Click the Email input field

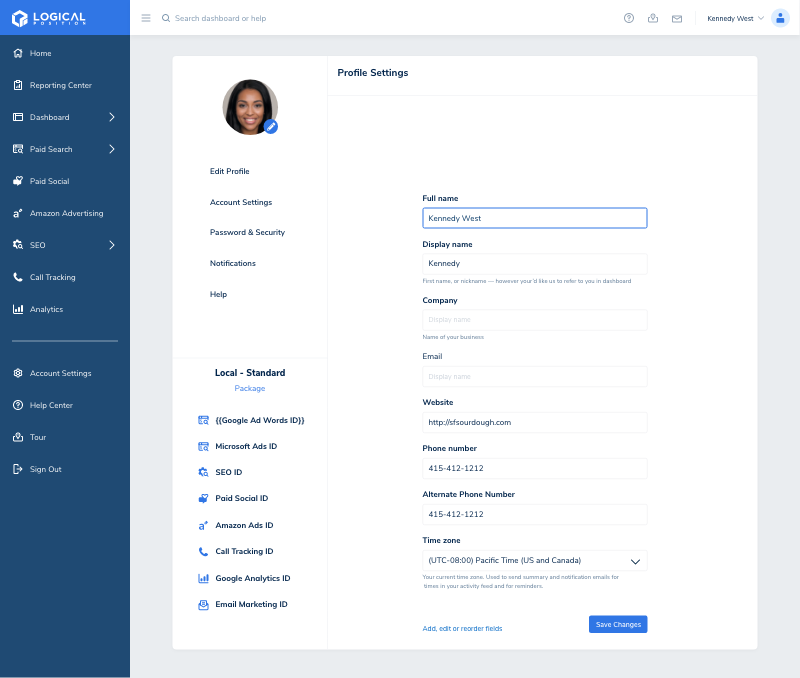coord(535,376)
